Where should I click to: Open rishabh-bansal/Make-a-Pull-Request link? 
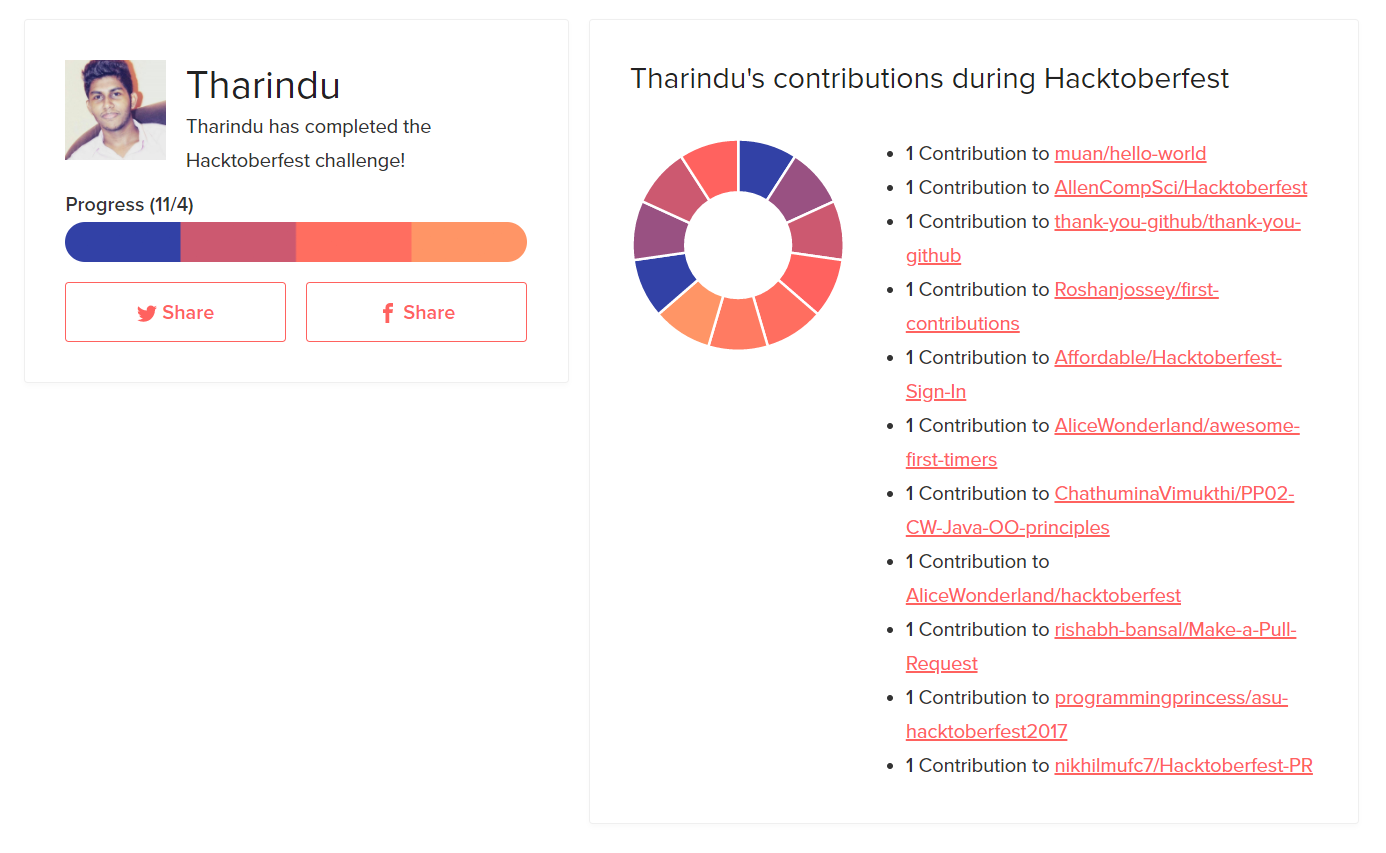[1174, 630]
